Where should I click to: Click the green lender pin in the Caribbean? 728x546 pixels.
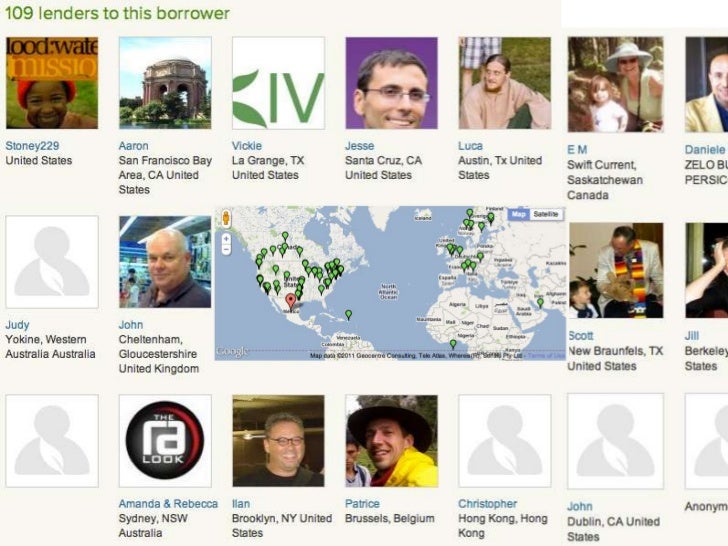pos(349,315)
